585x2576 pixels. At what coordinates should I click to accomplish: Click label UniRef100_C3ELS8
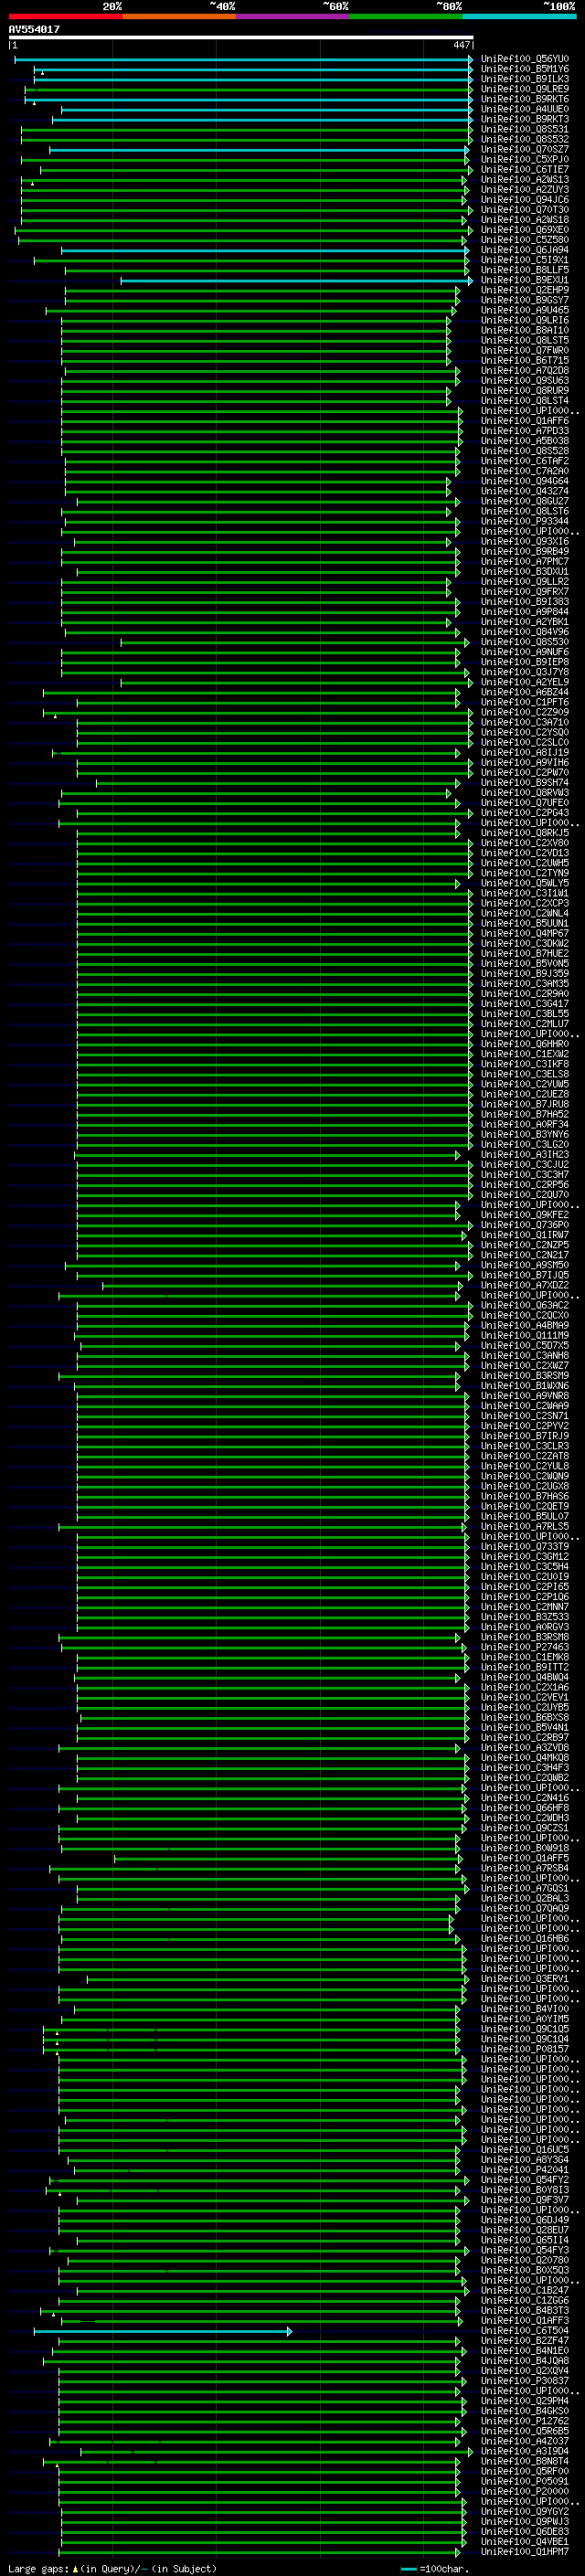point(525,1074)
